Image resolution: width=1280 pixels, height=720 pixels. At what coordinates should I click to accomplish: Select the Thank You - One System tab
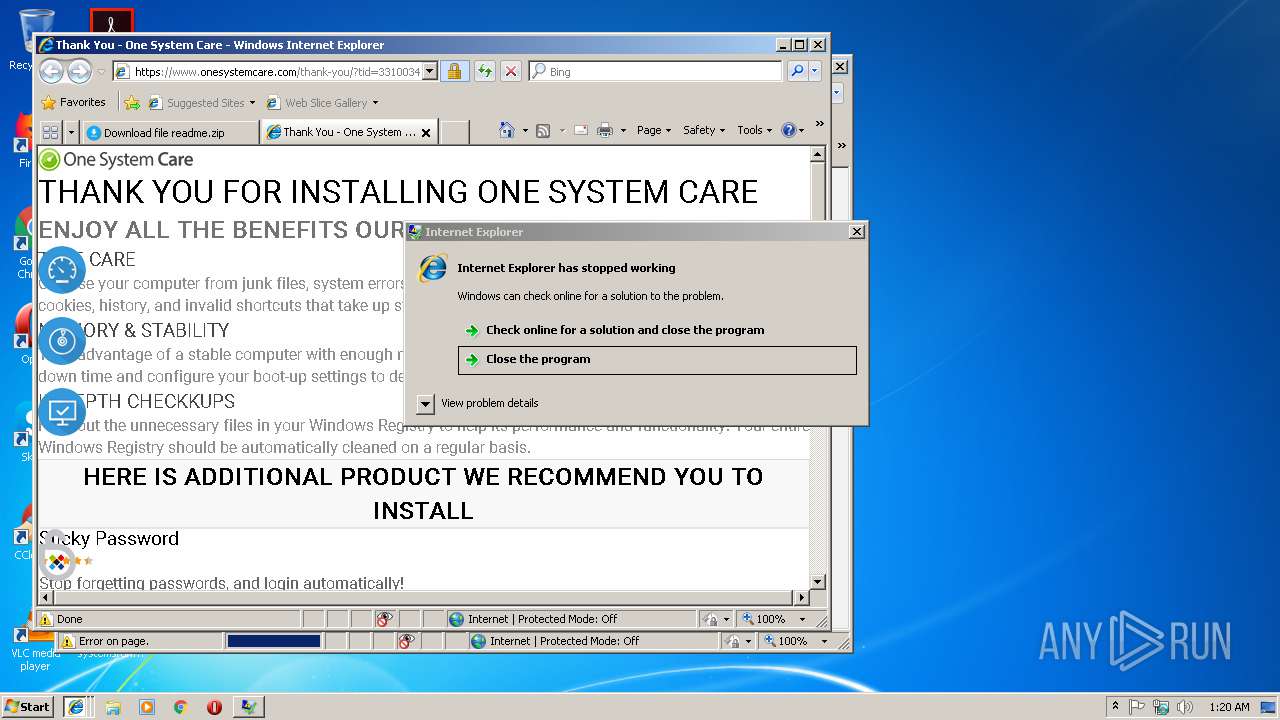[349, 132]
